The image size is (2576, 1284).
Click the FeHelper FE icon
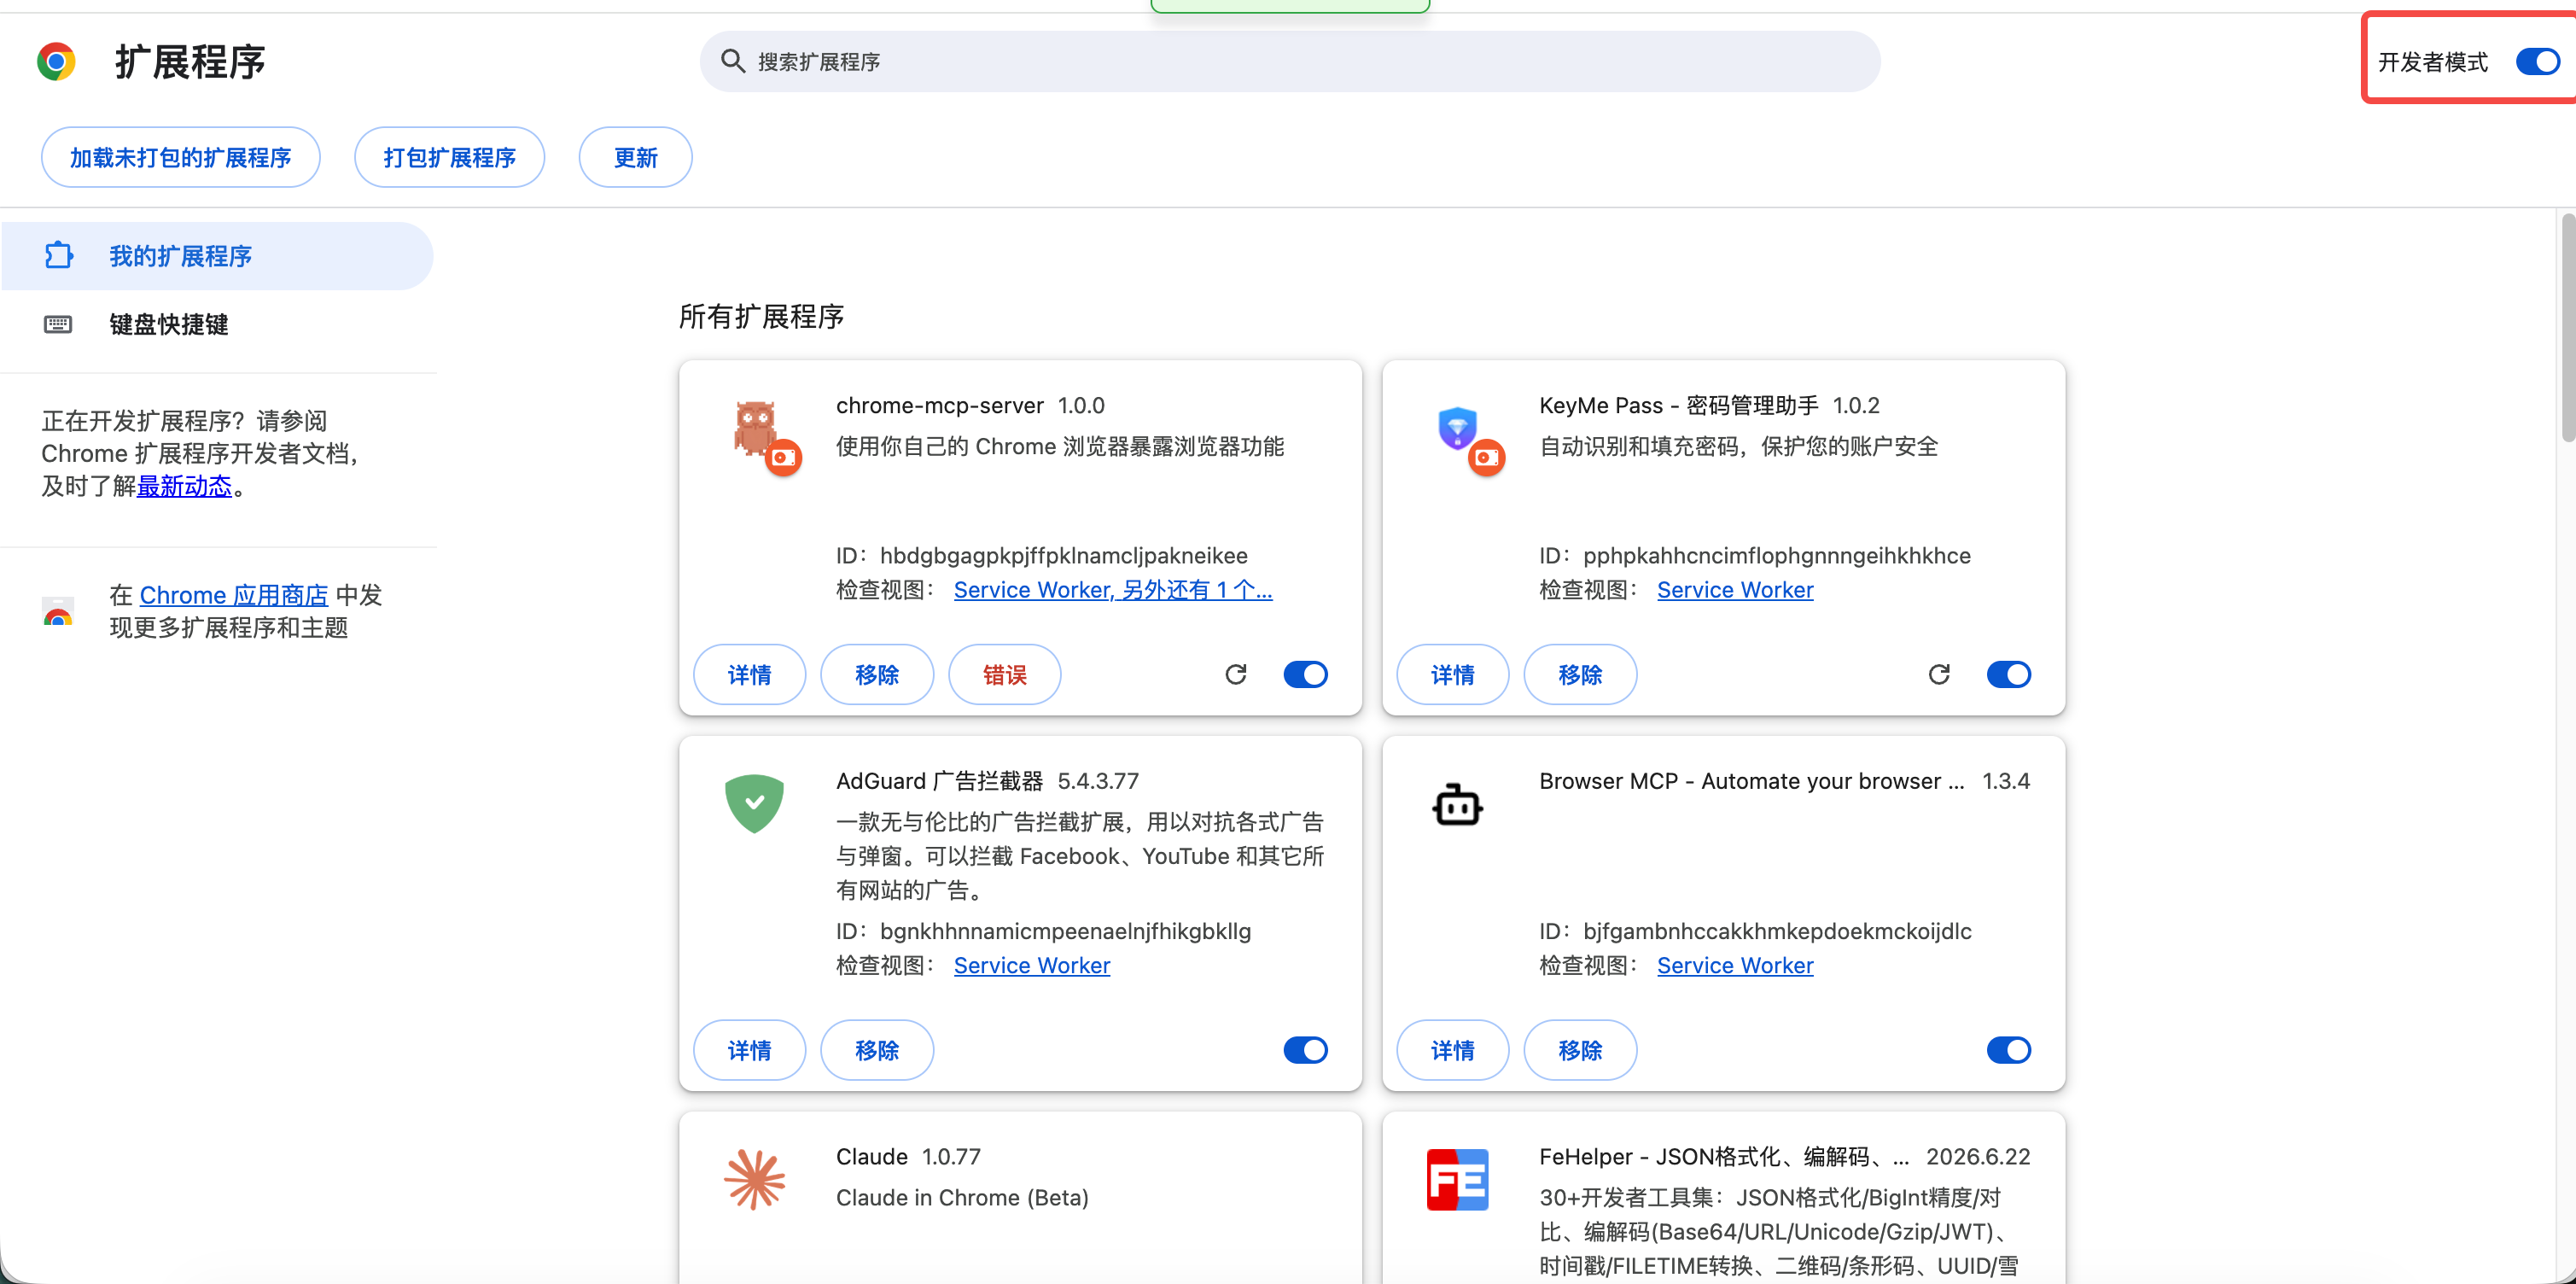[x=1457, y=1179]
